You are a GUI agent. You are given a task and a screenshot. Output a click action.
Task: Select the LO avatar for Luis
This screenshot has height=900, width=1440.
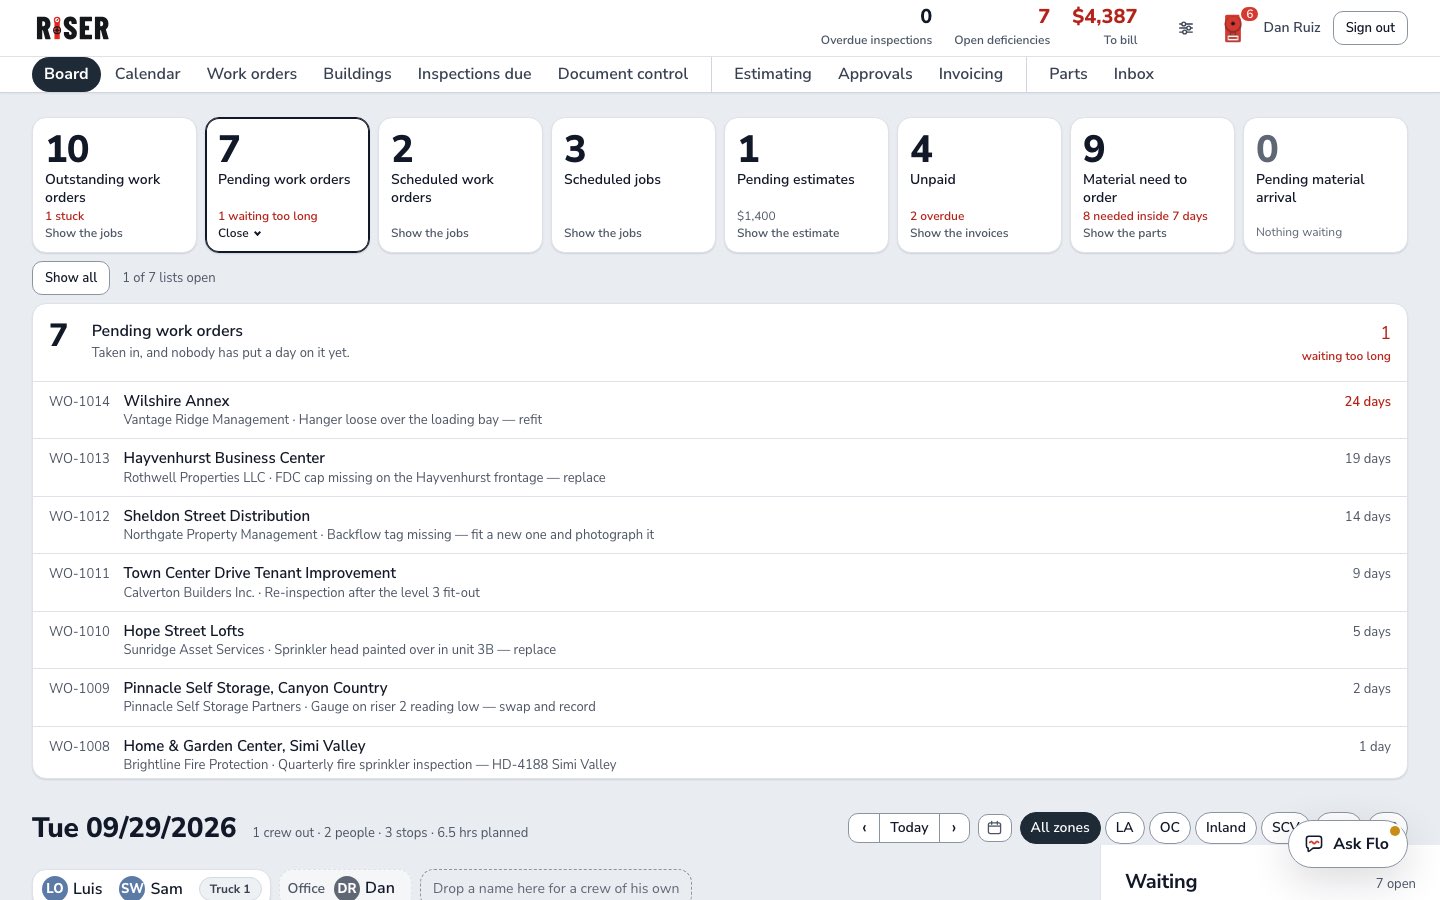(x=55, y=888)
